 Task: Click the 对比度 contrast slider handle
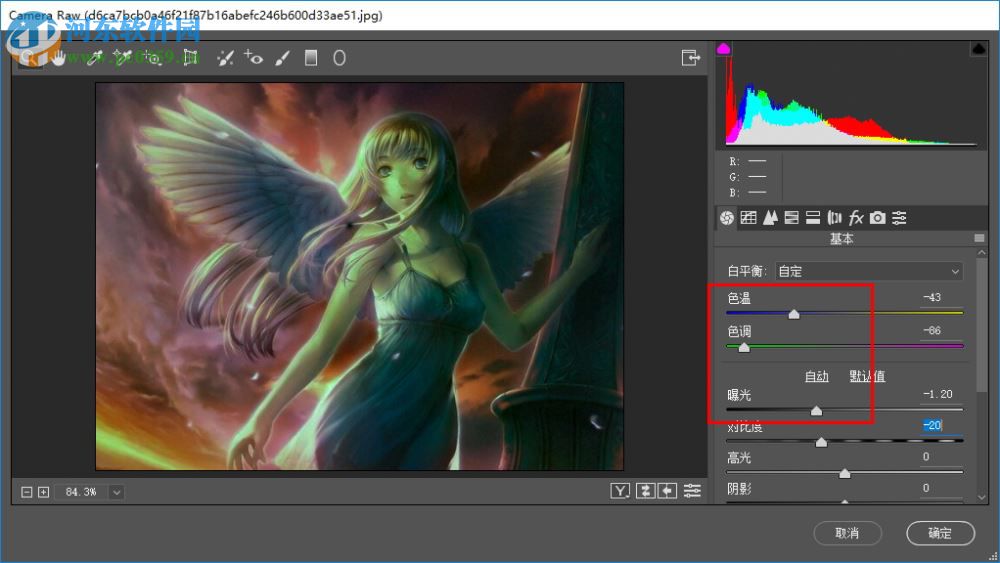point(821,442)
